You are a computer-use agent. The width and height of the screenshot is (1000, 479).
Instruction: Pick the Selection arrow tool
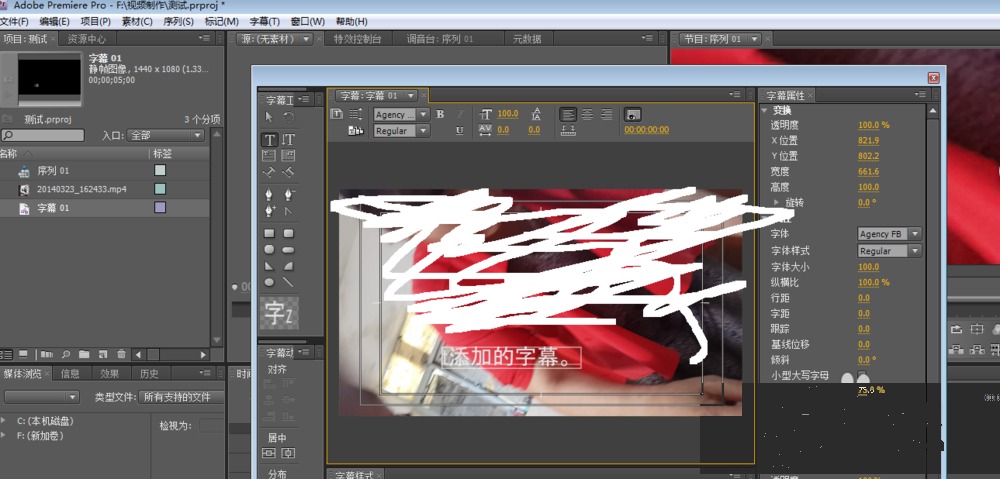pos(269,117)
